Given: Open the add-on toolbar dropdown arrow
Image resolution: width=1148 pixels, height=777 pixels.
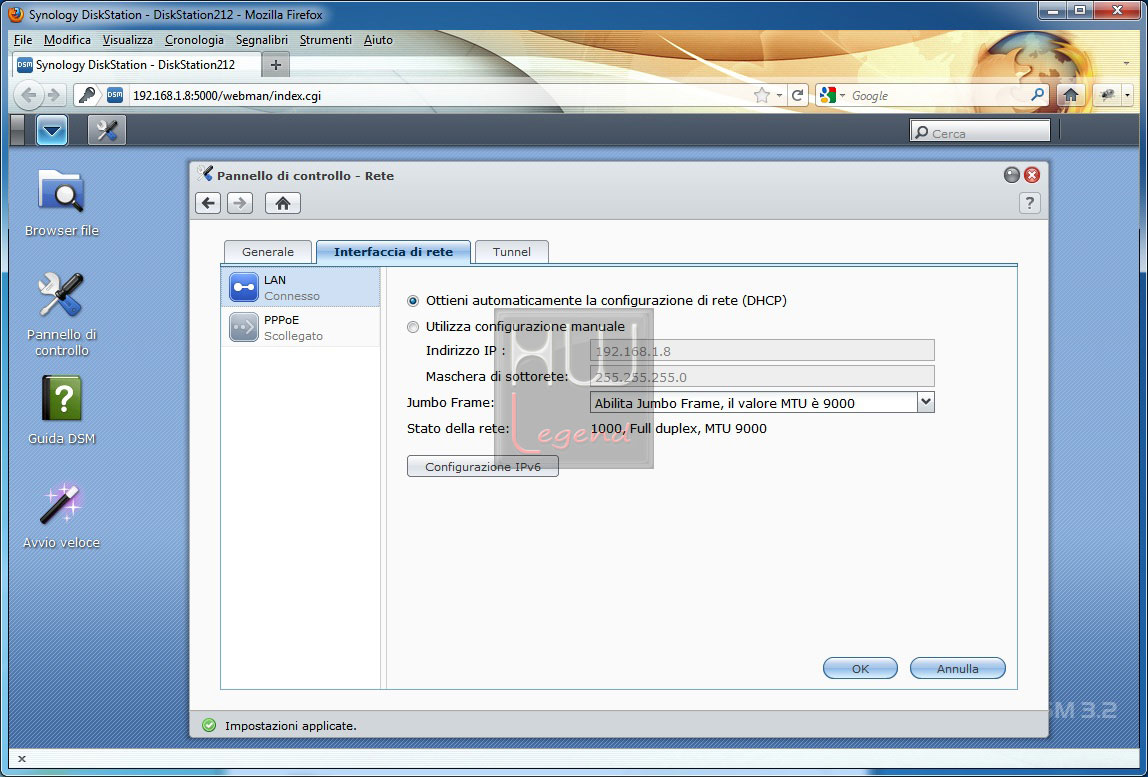Looking at the screenshot, I should 1128,96.
